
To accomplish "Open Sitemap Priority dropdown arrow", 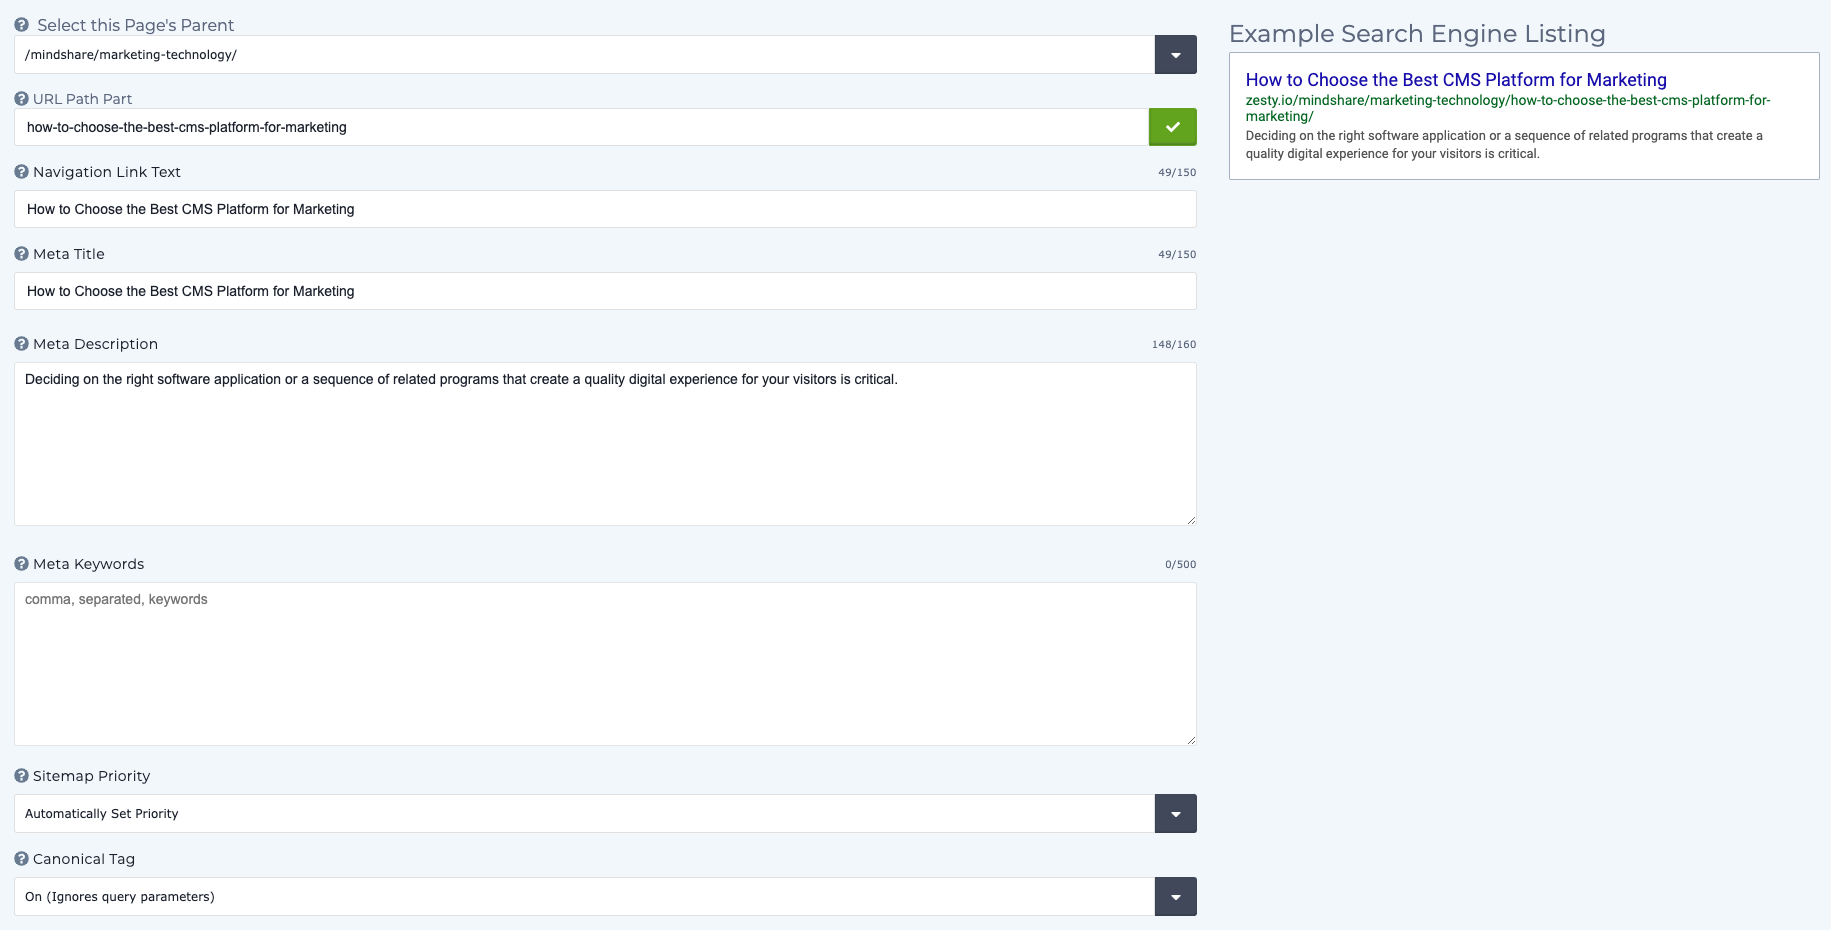I will (1176, 814).
